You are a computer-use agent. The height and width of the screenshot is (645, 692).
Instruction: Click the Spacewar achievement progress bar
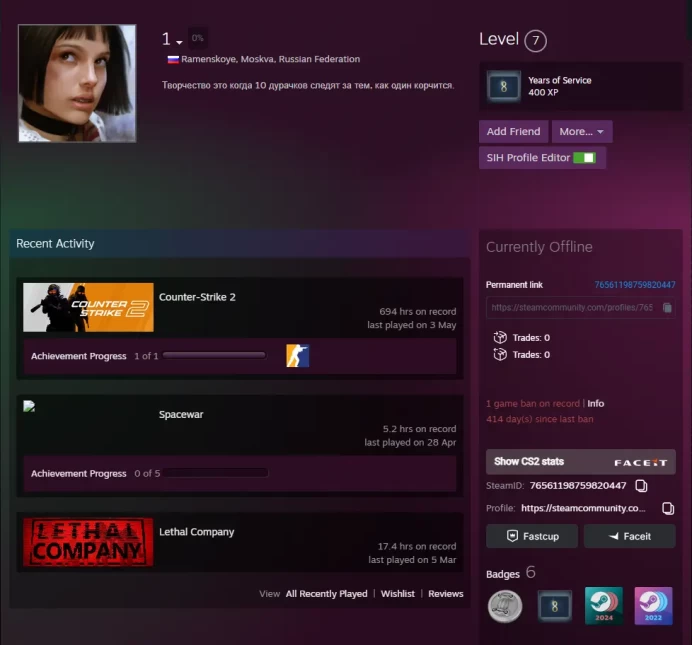coord(215,473)
